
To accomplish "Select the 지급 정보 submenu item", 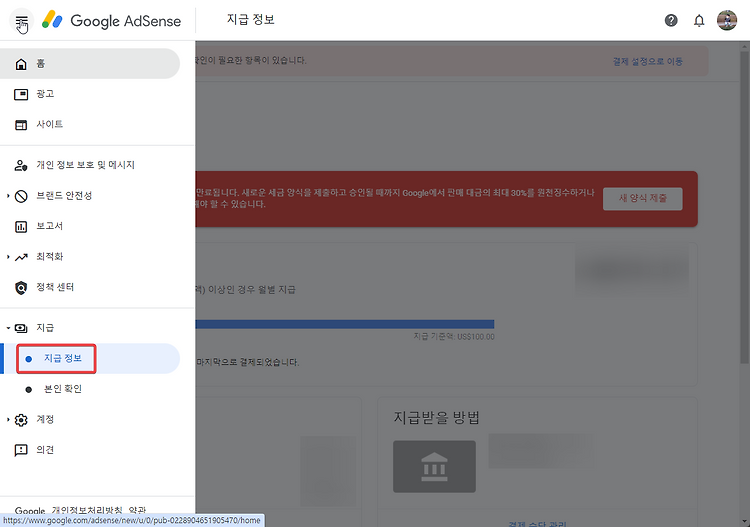I will click(x=90, y=358).
